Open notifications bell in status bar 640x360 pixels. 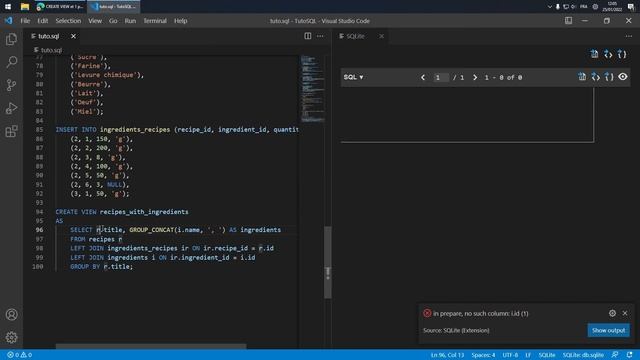629,355
